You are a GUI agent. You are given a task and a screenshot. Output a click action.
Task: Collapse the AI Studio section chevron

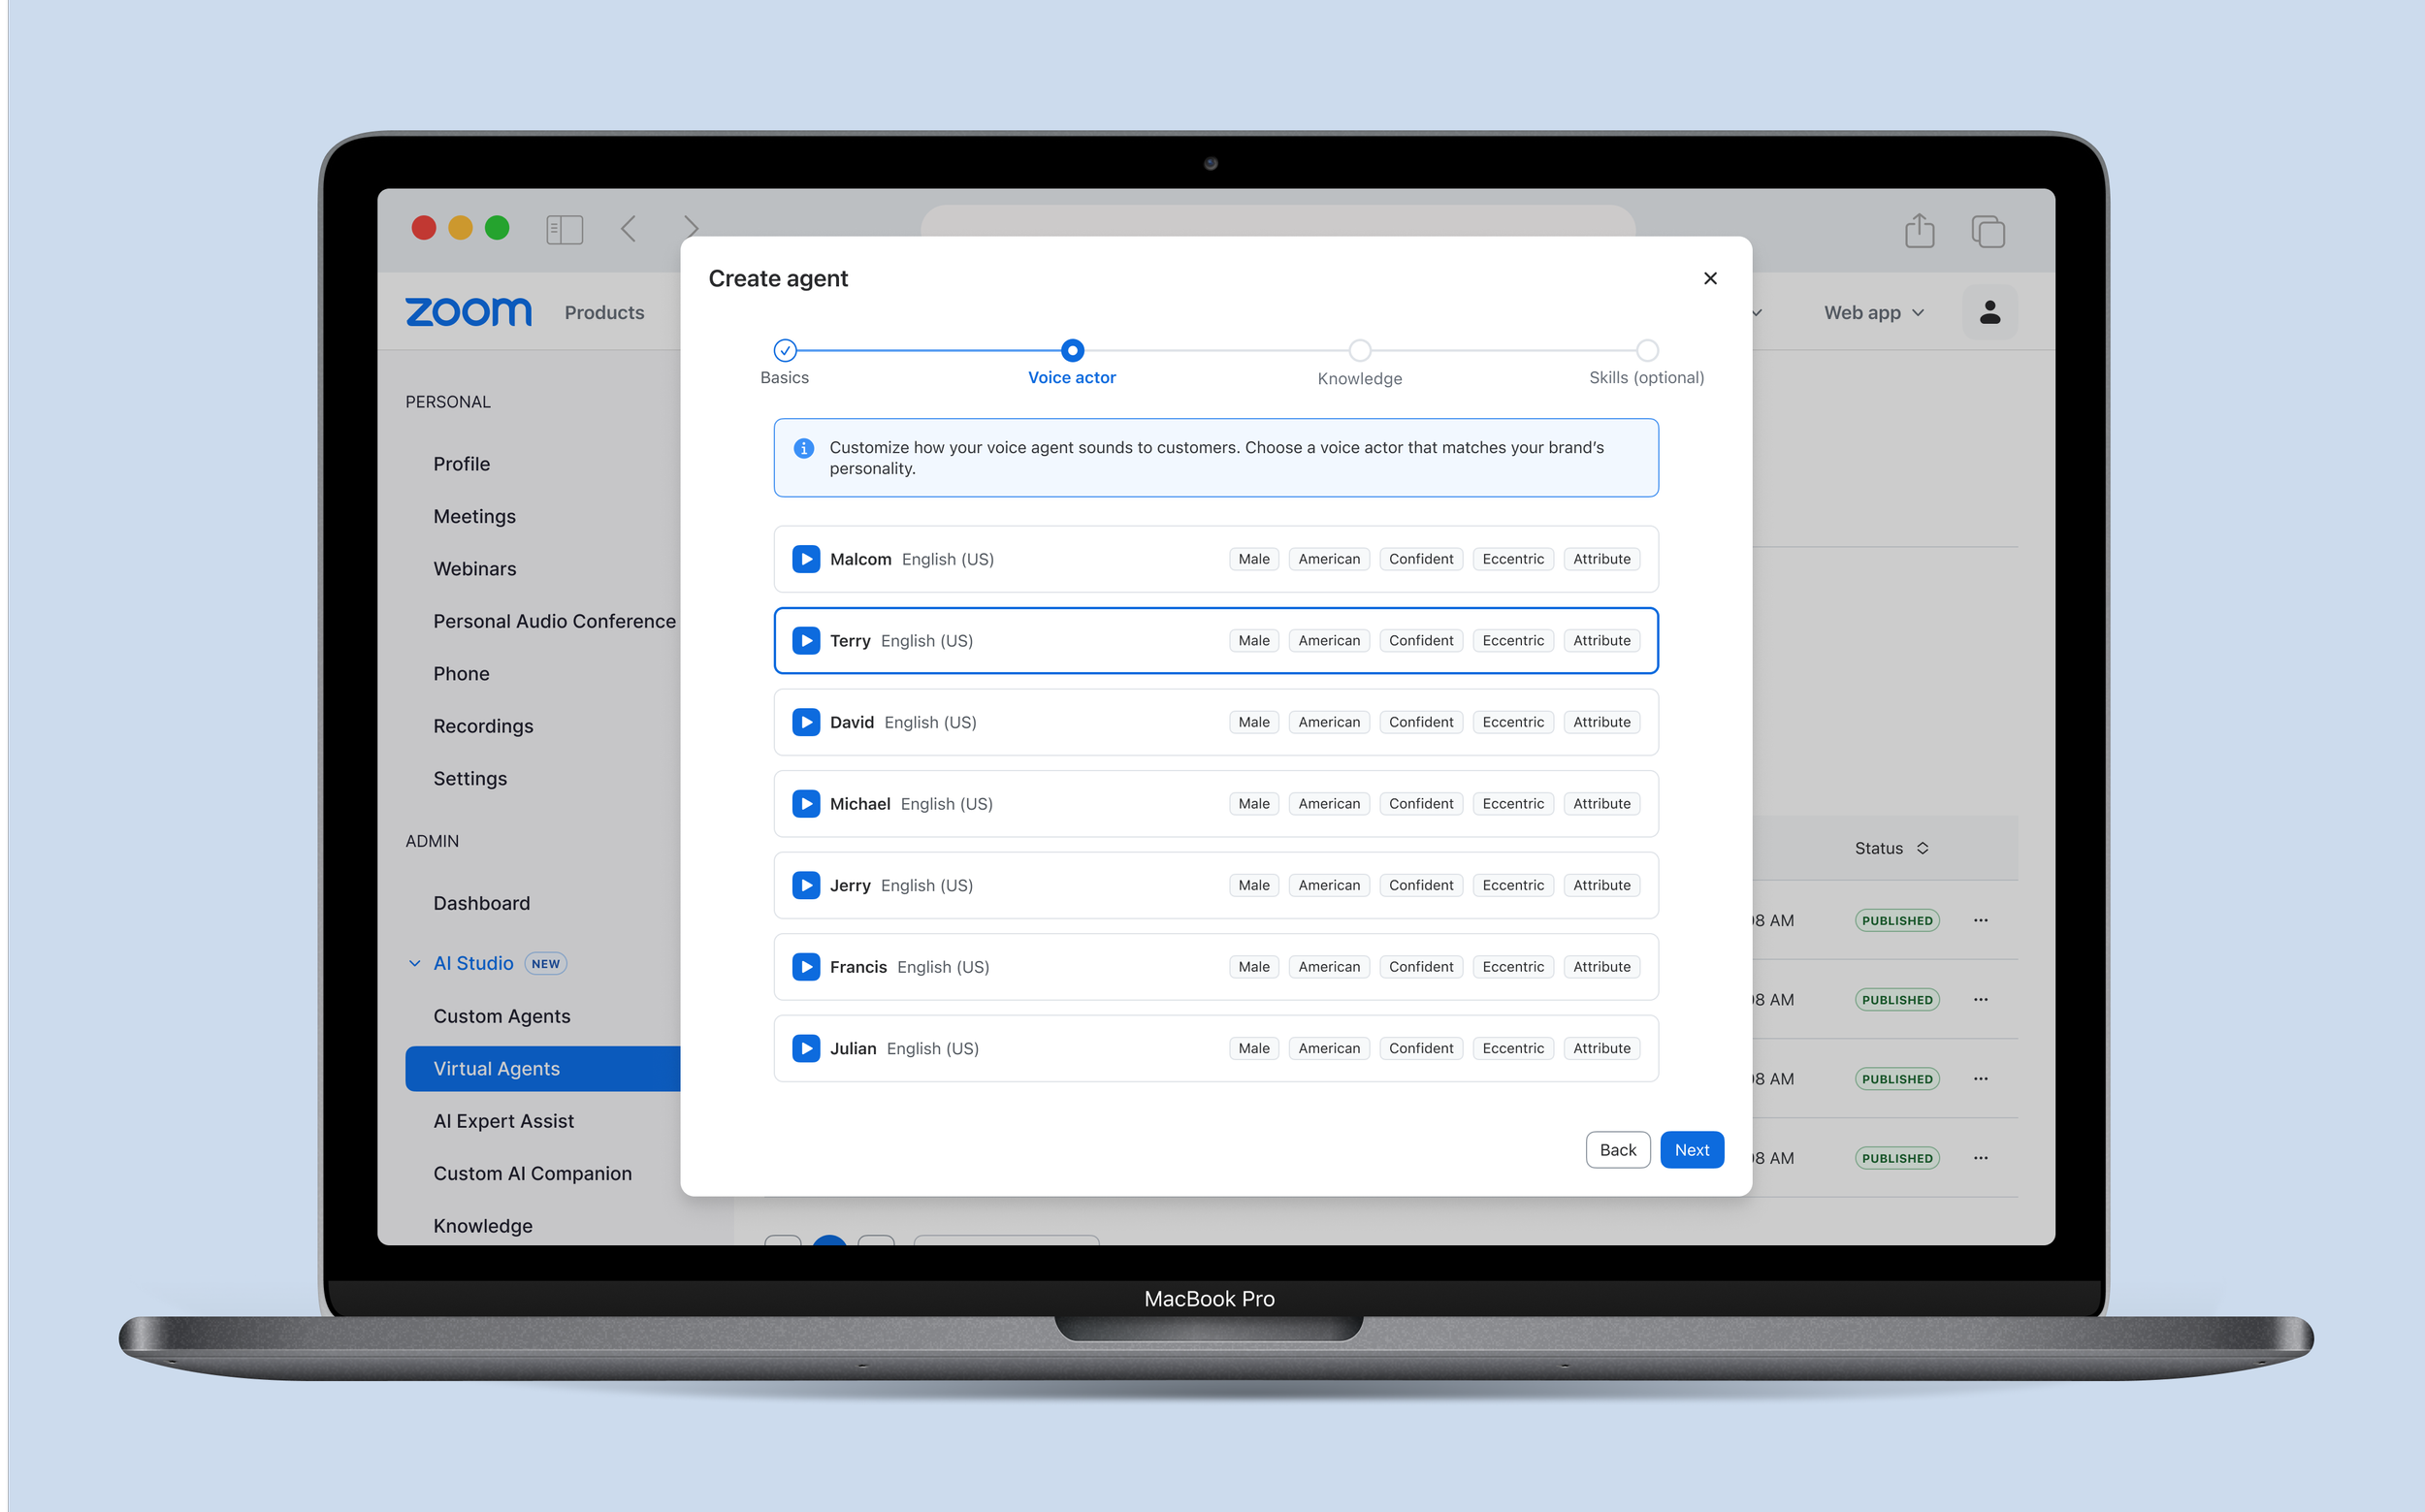point(415,963)
